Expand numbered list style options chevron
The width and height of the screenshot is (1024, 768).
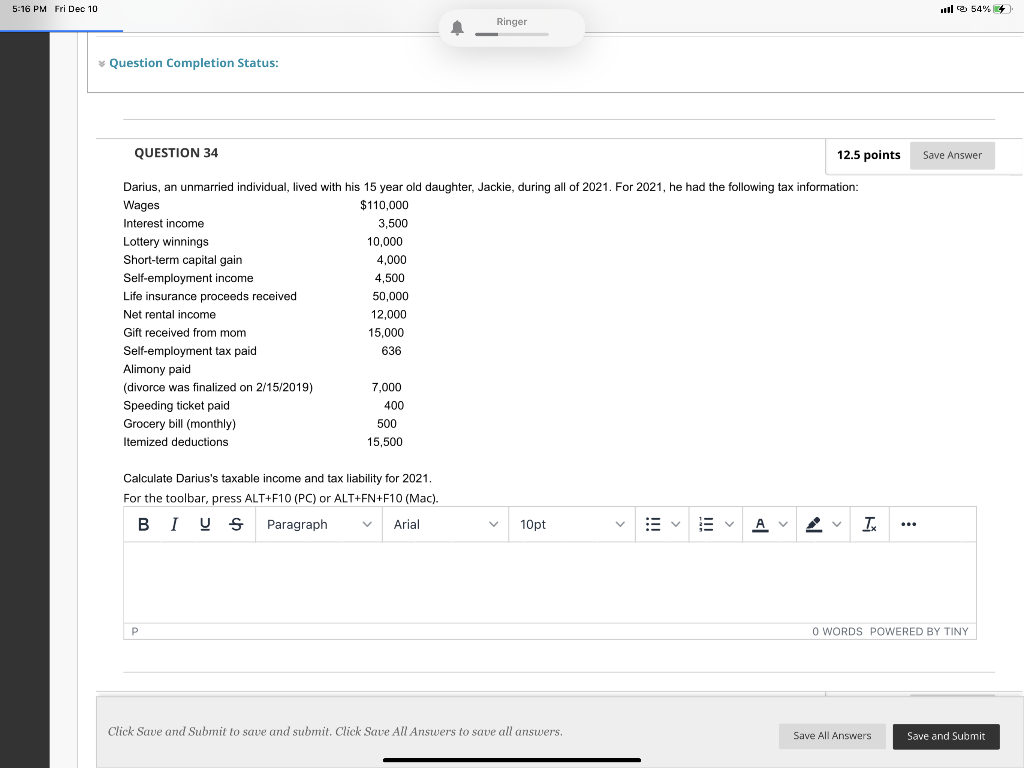point(729,524)
